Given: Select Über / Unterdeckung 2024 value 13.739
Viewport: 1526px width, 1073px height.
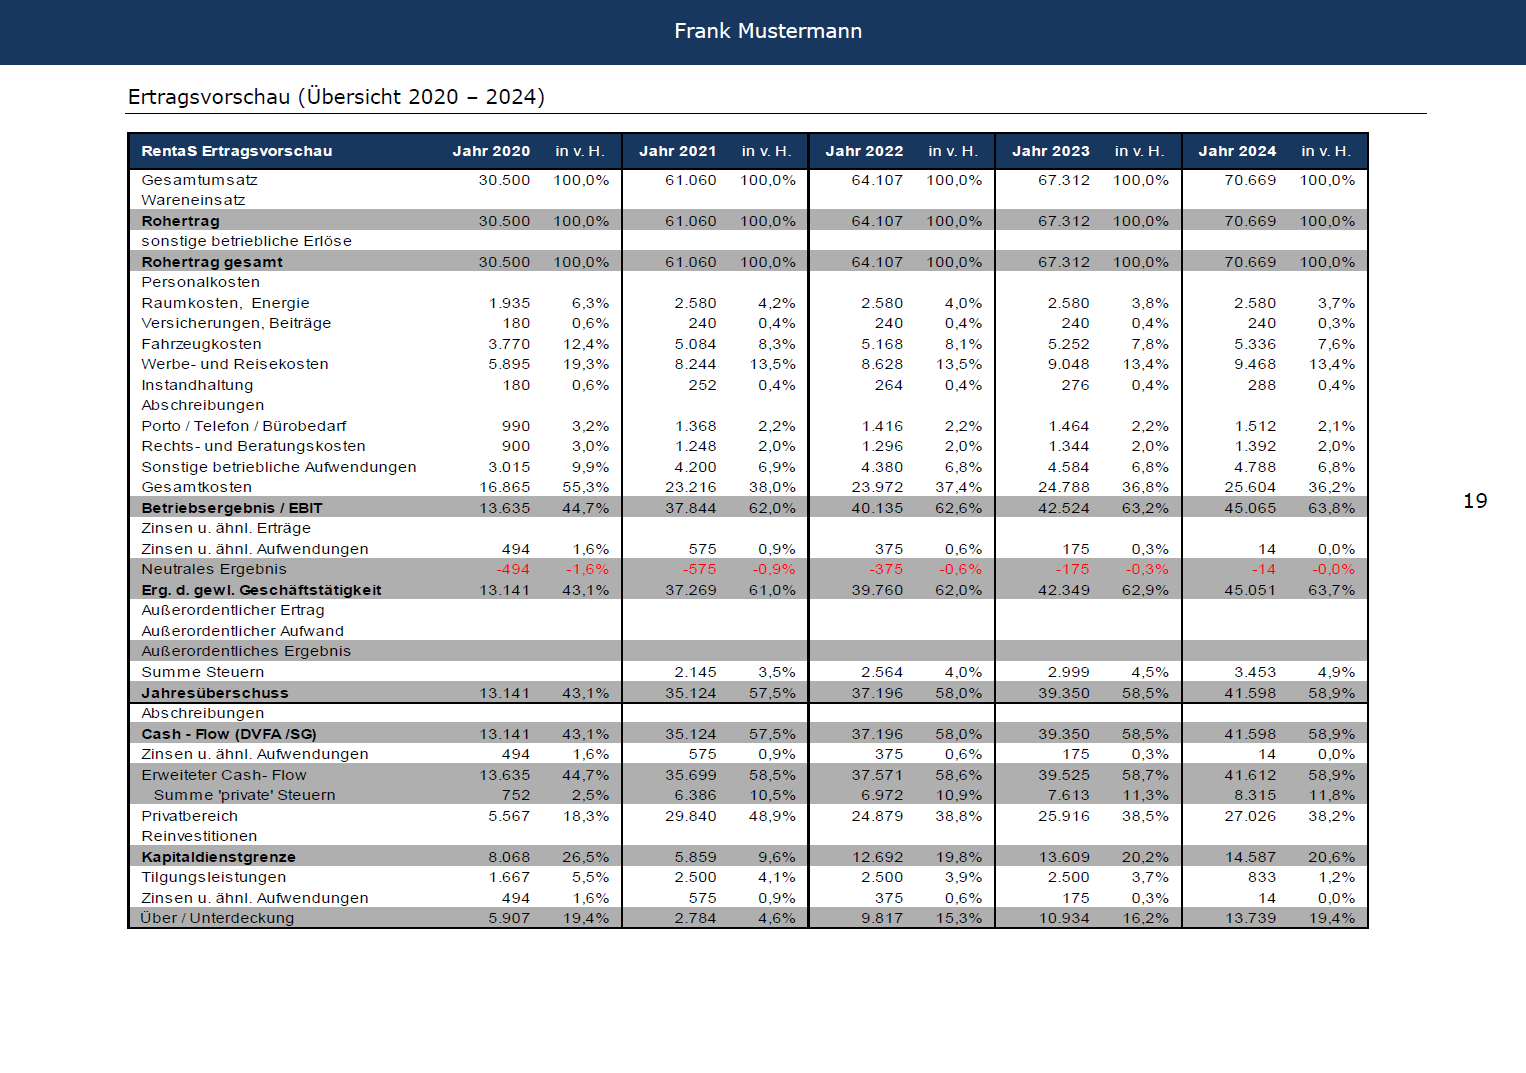Looking at the screenshot, I should click(x=1250, y=918).
